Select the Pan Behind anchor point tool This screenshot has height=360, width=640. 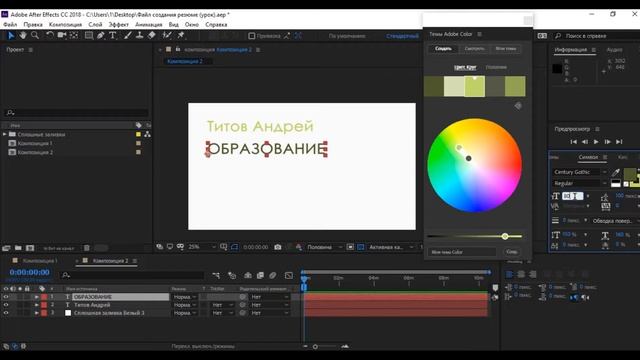coord(74,36)
